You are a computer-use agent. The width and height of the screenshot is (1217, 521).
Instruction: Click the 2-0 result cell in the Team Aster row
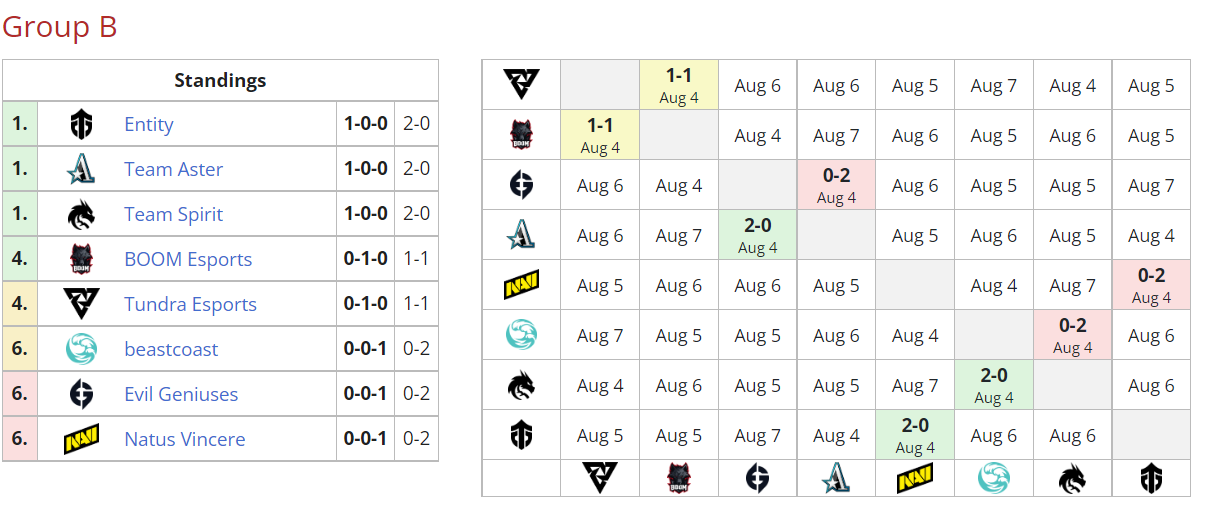click(x=757, y=235)
